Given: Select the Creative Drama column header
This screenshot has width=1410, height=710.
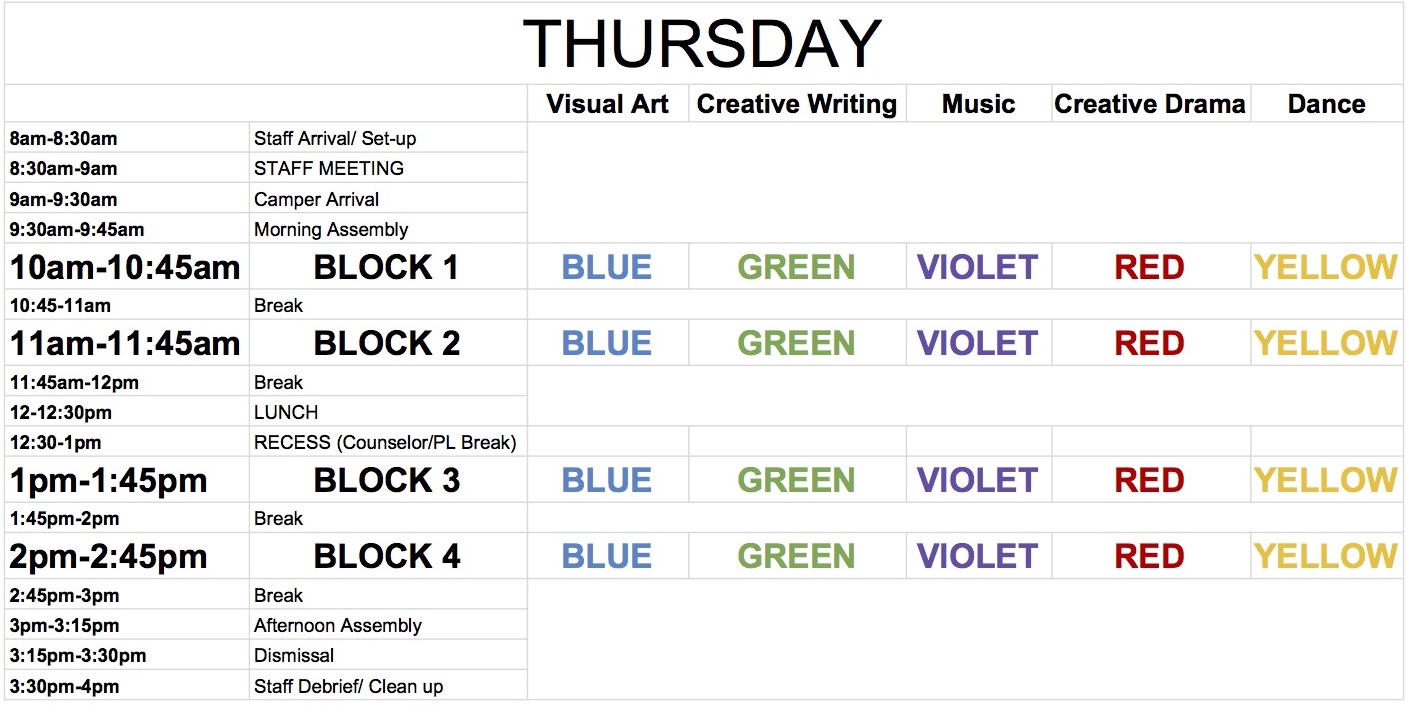Looking at the screenshot, I should (x=1150, y=104).
